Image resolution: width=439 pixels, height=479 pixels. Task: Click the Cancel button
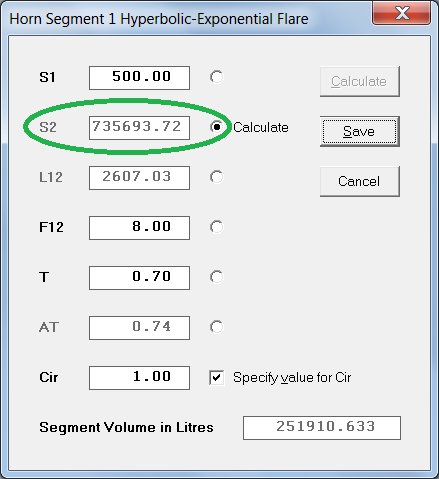(360, 182)
